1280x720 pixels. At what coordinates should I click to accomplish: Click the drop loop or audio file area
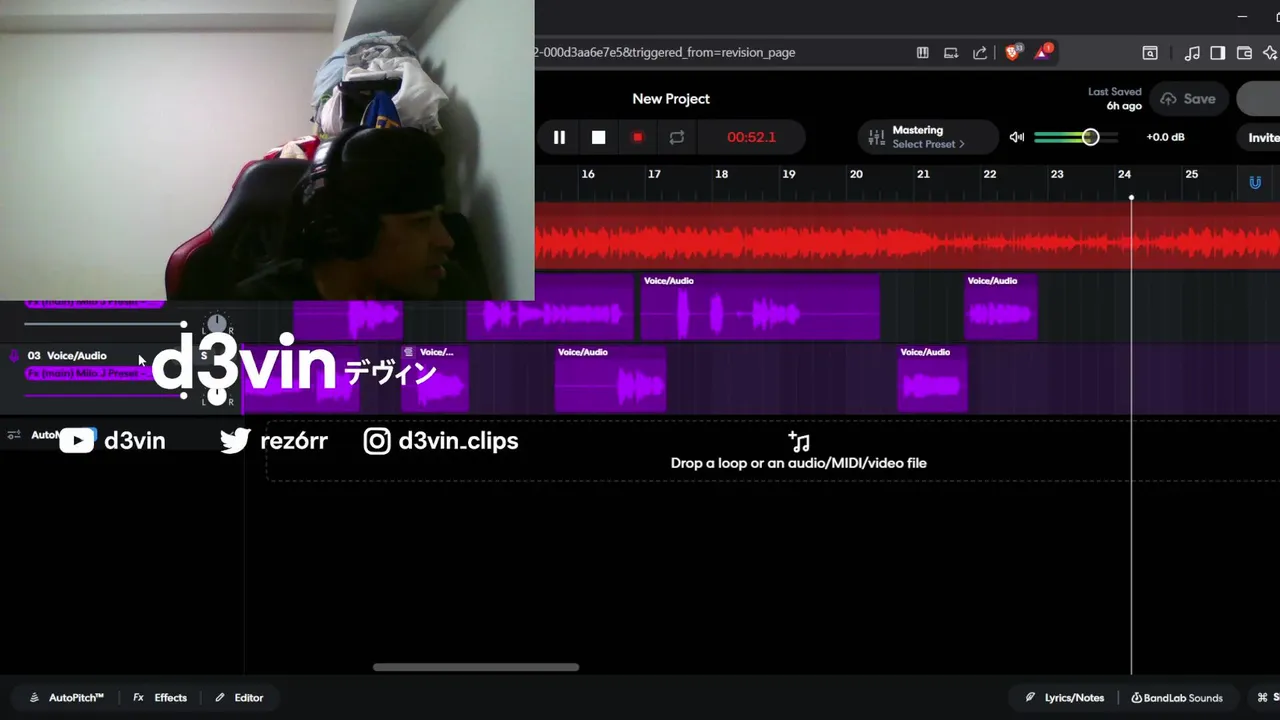click(x=772, y=451)
